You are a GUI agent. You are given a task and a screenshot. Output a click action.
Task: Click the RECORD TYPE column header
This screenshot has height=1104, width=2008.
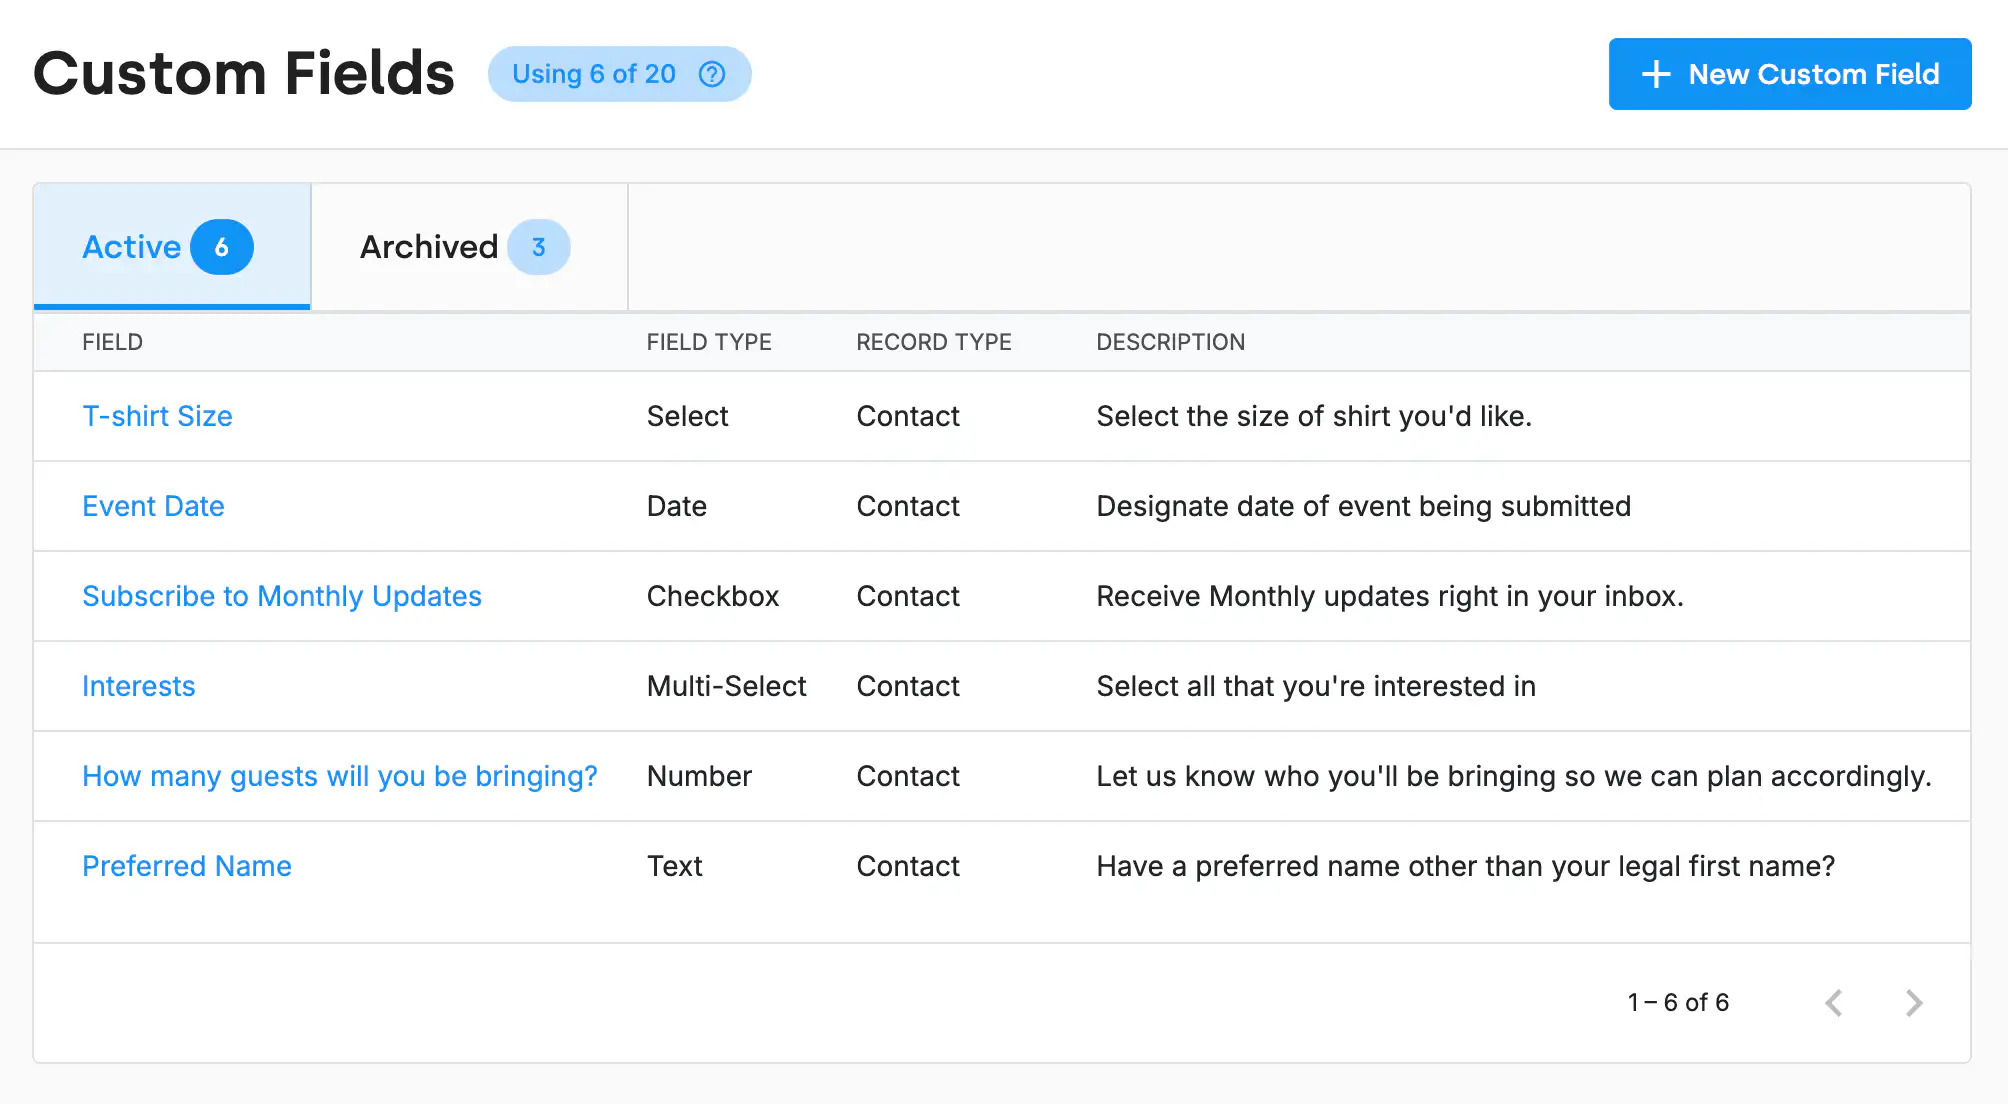(x=934, y=342)
